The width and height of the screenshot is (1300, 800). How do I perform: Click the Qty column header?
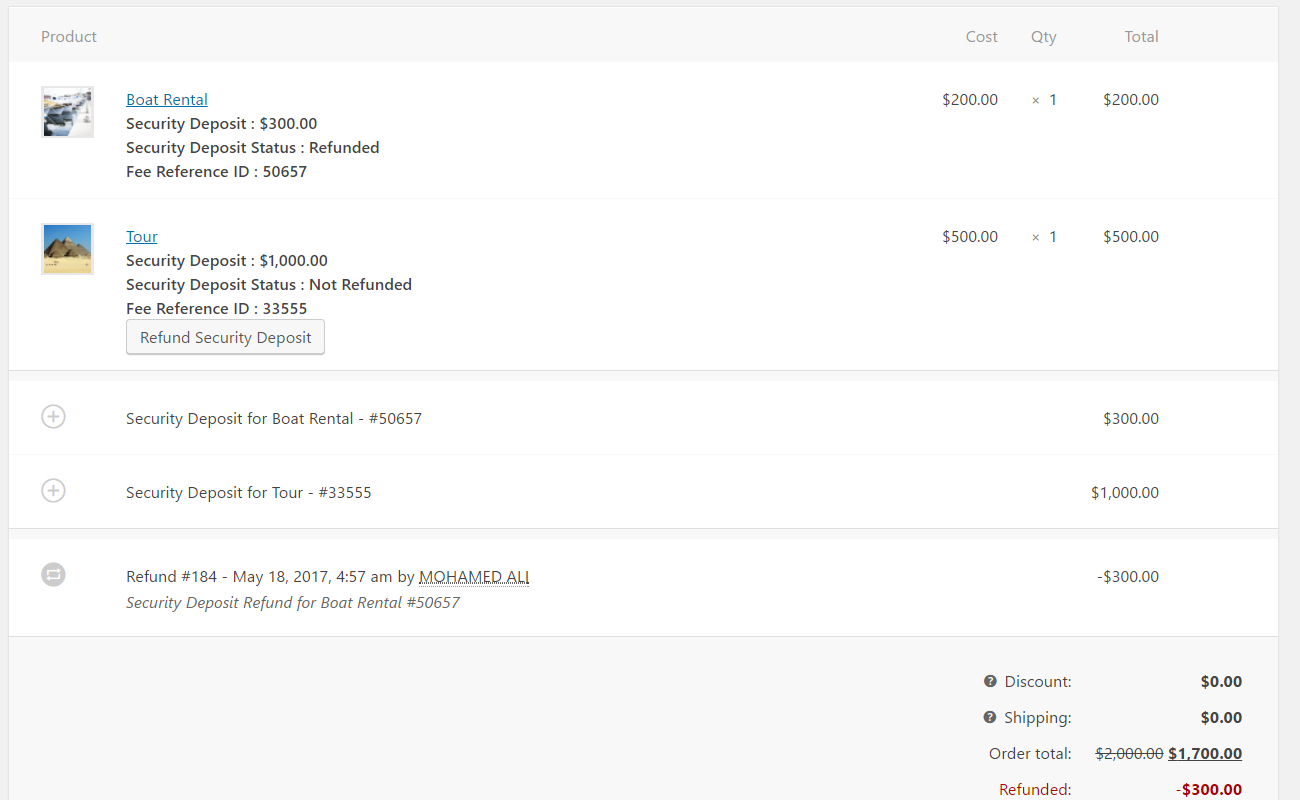pos(1043,37)
